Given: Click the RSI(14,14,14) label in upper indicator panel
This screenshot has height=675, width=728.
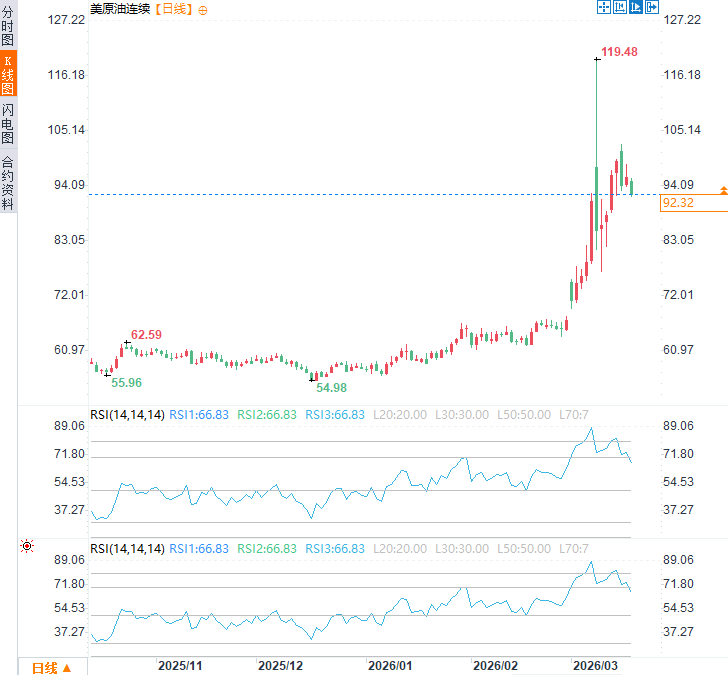Looking at the screenshot, I should [127, 415].
